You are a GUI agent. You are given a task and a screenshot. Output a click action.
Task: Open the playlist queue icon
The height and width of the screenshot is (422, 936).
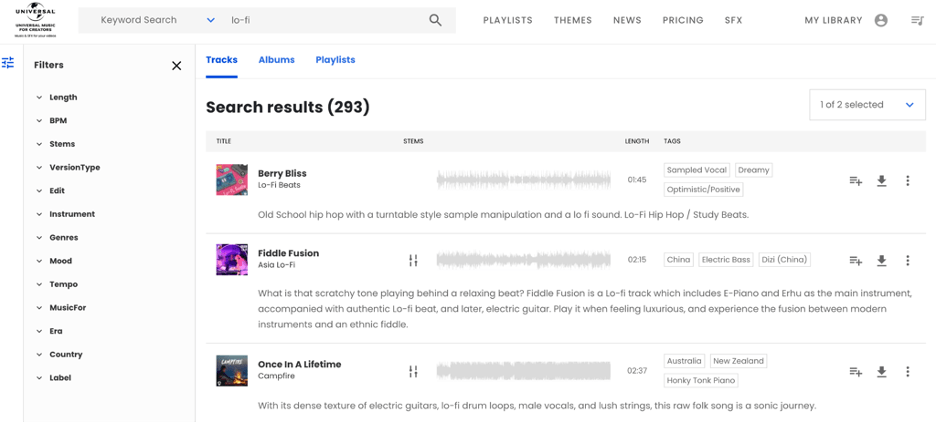[917, 20]
